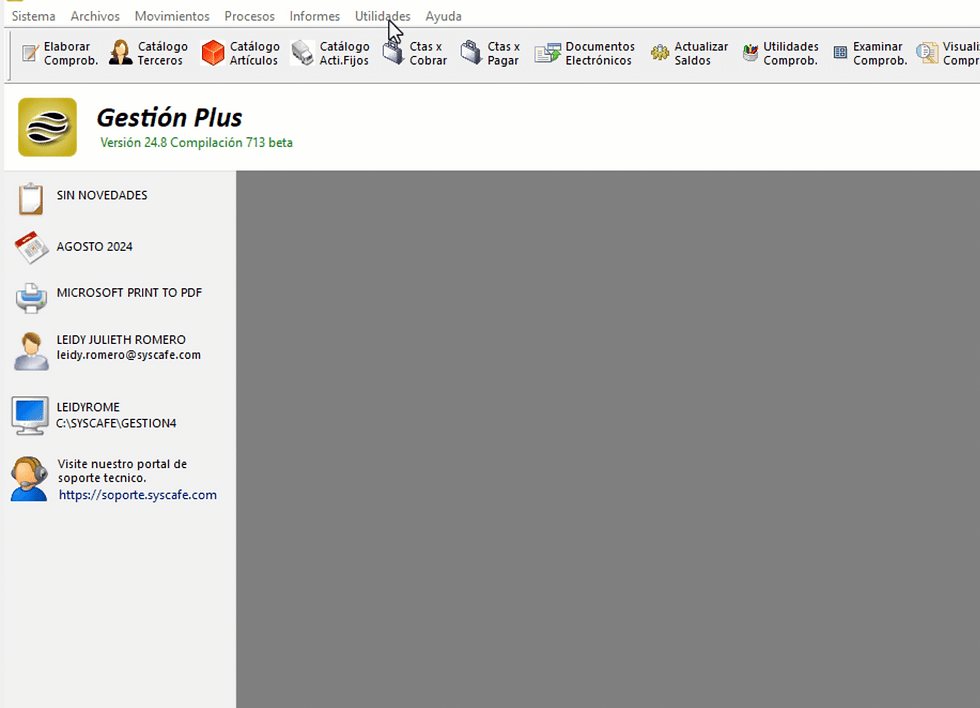Click the calendar icon beside AGOSTO 2024
980x708 pixels.
pyautogui.click(x=31, y=247)
